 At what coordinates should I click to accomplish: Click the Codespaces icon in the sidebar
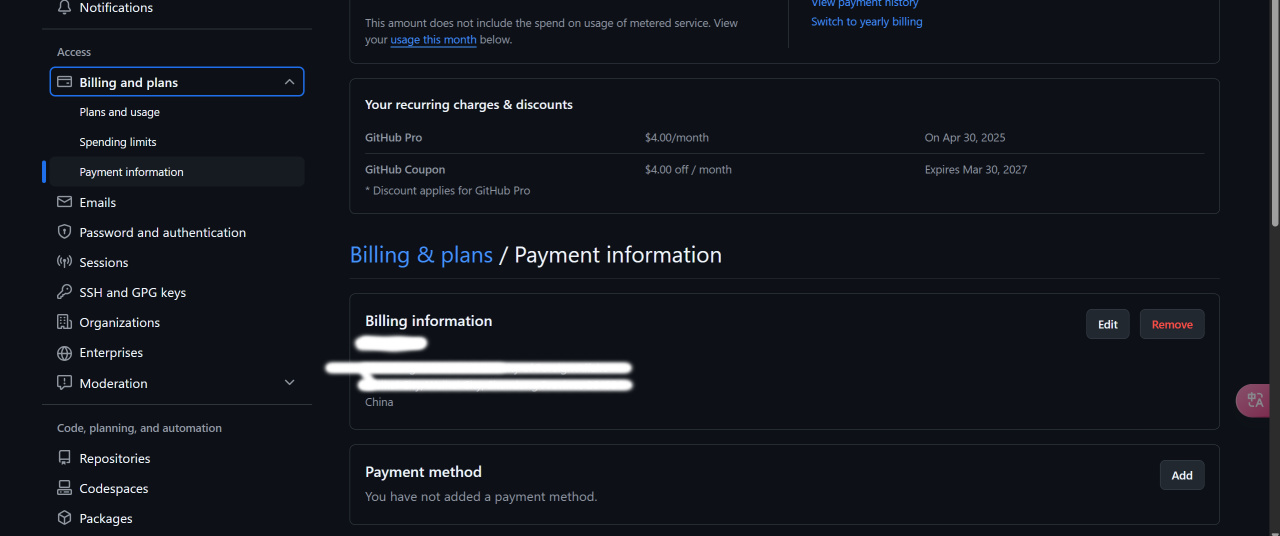pos(64,488)
